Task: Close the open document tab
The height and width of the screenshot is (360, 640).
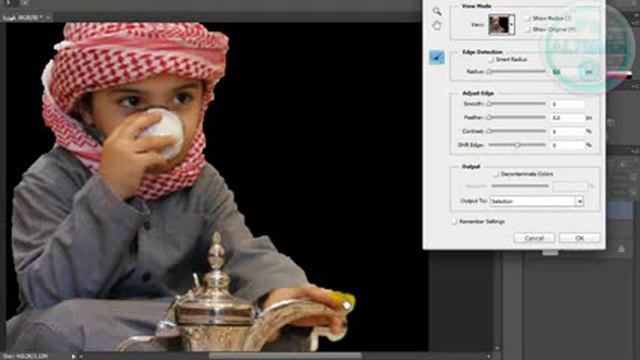Action: pos(48,18)
